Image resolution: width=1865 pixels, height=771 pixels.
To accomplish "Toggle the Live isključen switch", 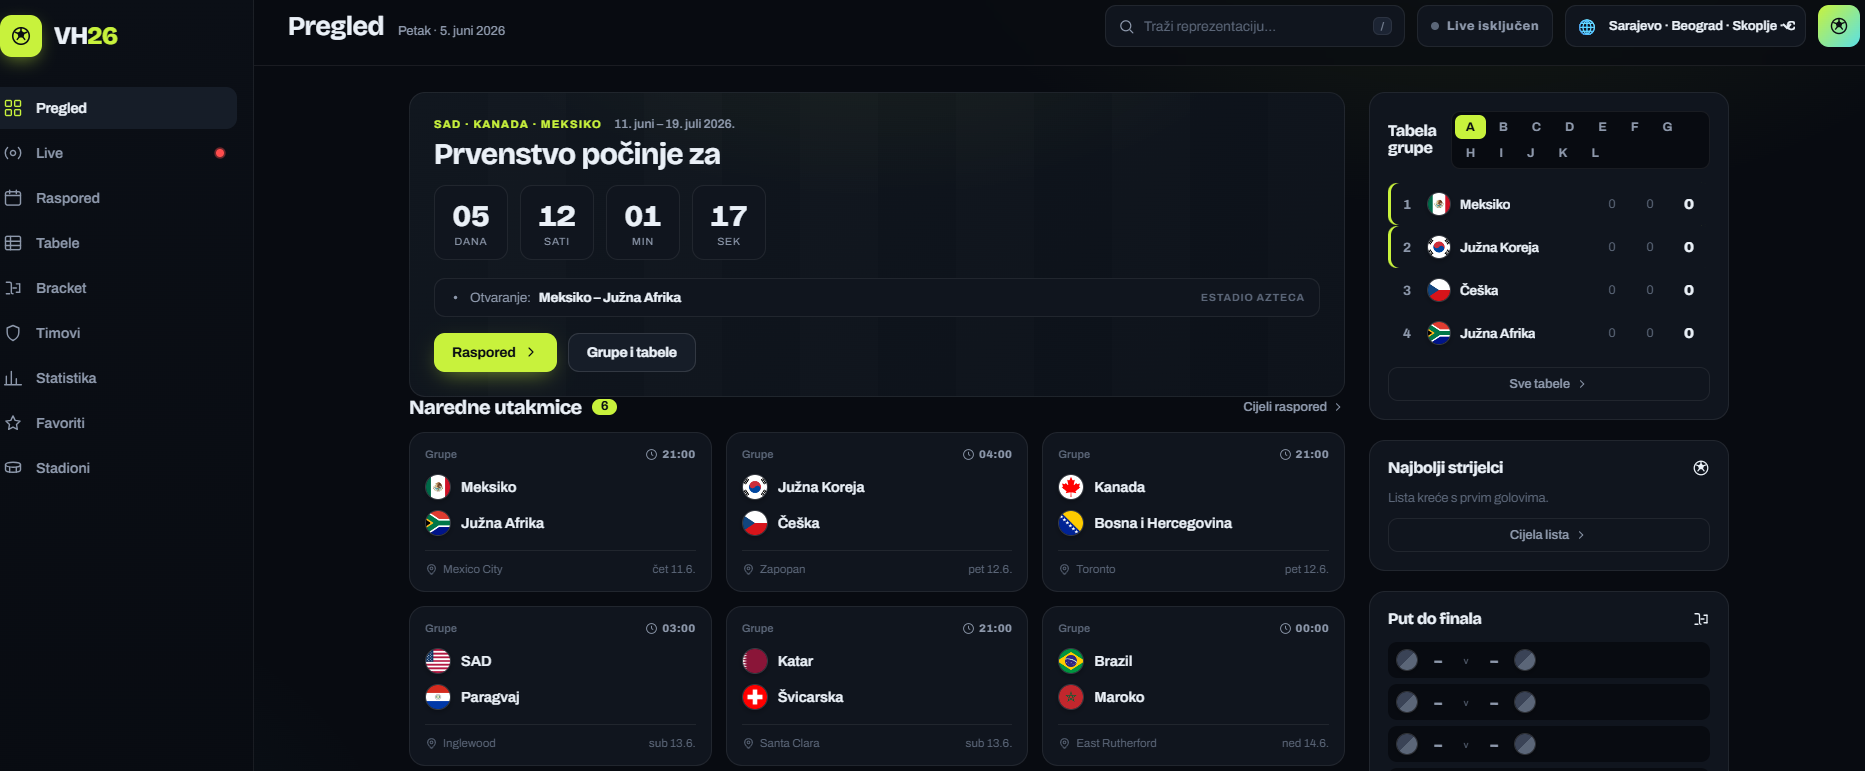I will tap(1484, 26).
